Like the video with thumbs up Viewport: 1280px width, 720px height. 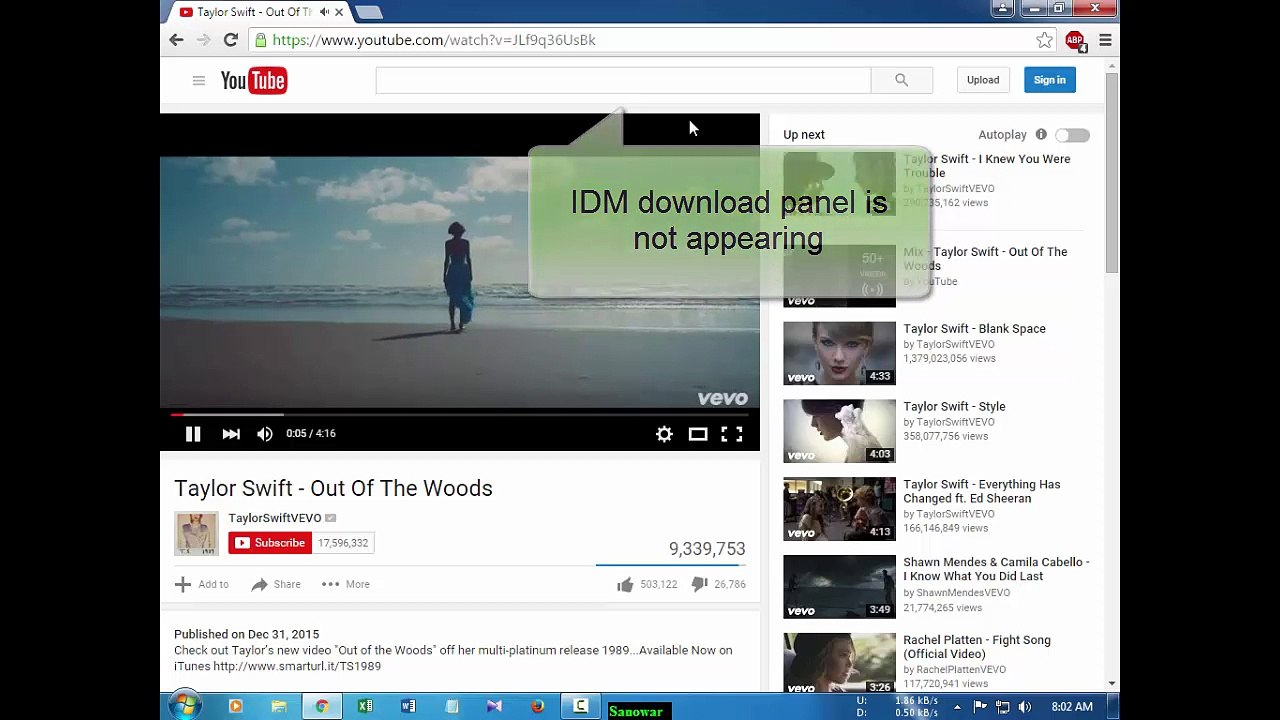point(625,584)
